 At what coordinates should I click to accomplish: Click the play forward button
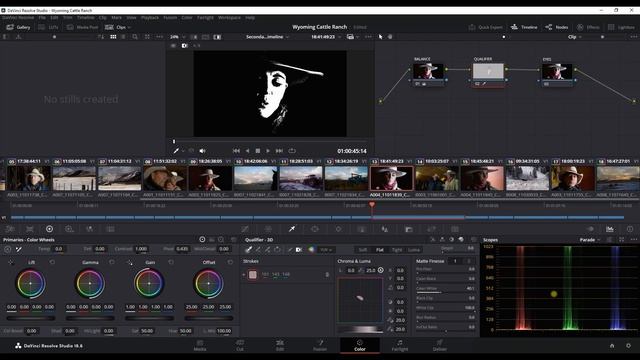(x=268, y=151)
